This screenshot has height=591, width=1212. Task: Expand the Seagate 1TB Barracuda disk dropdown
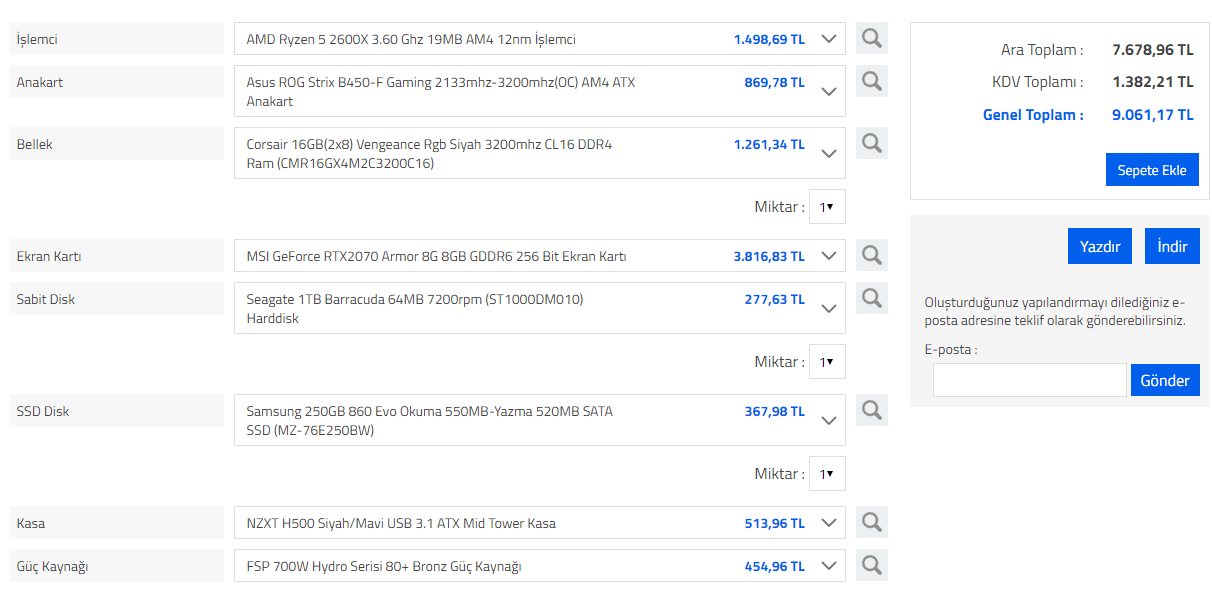point(540,308)
